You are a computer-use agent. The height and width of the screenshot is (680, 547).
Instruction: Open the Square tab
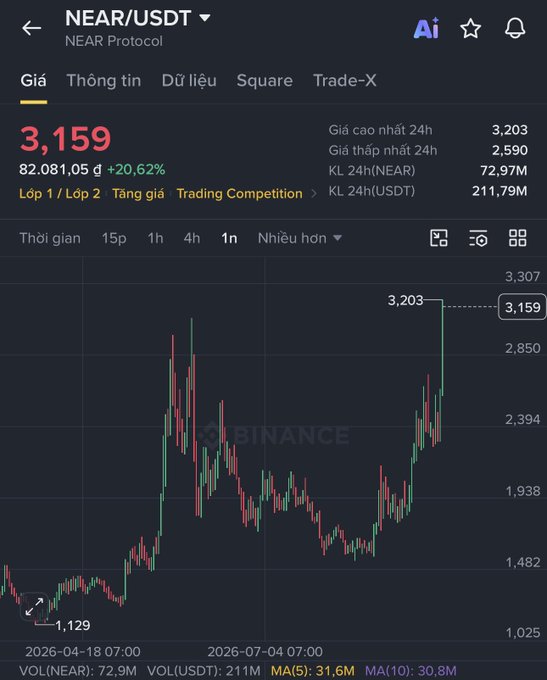[265, 81]
